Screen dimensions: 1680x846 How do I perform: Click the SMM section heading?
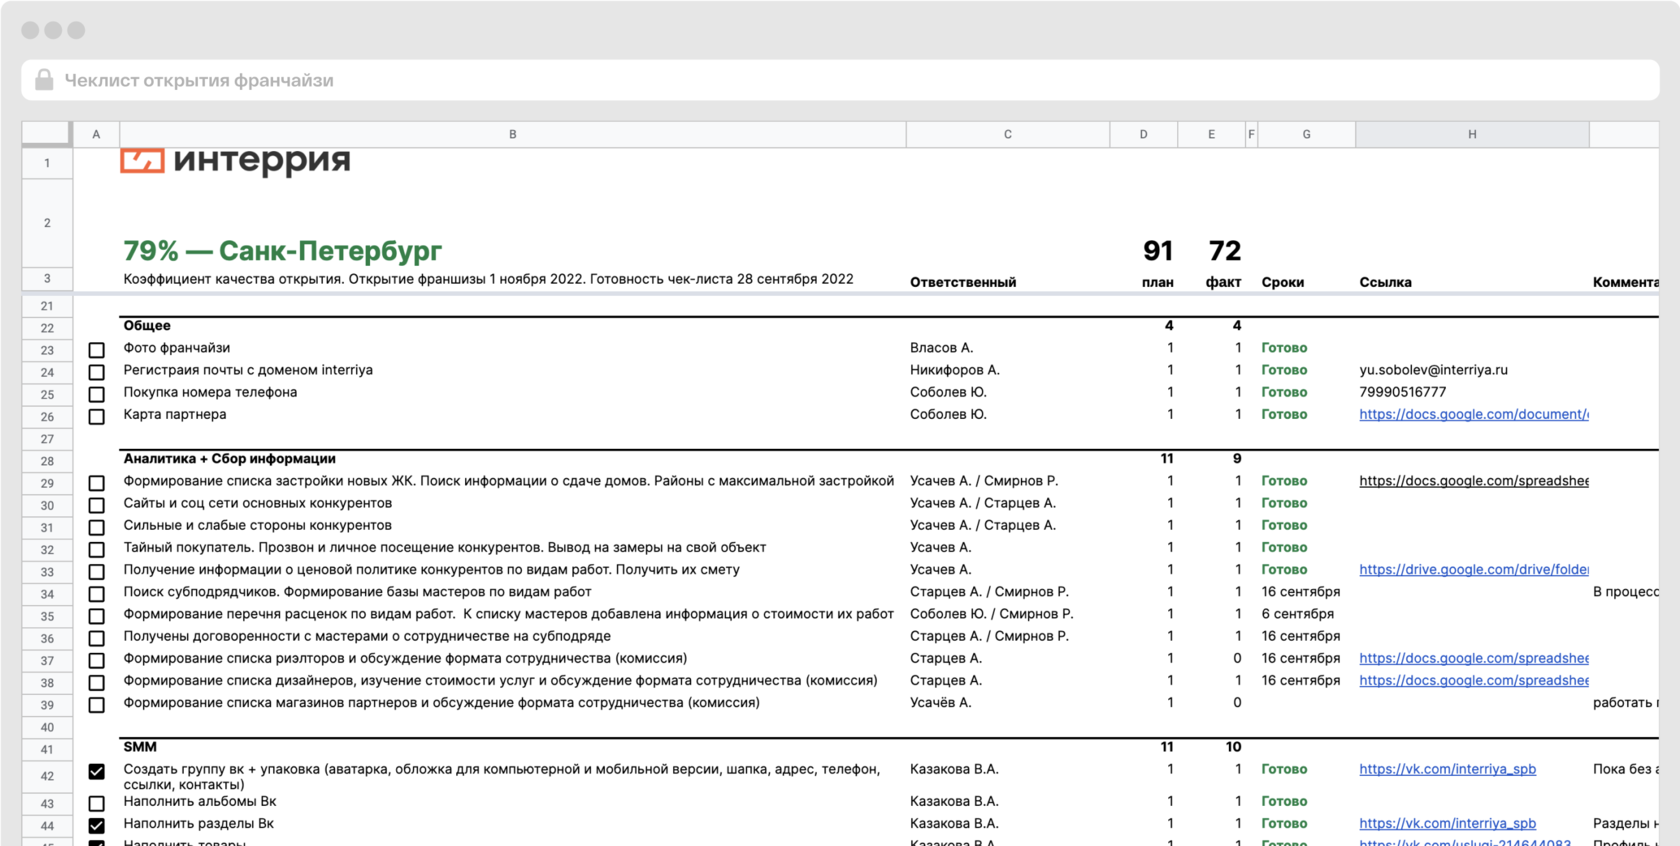pyautogui.click(x=140, y=747)
